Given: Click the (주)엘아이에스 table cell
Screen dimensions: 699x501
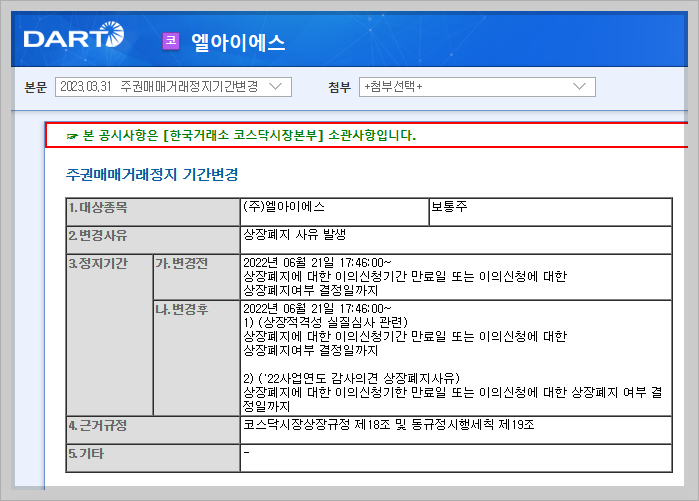Looking at the screenshot, I should pos(334,212).
